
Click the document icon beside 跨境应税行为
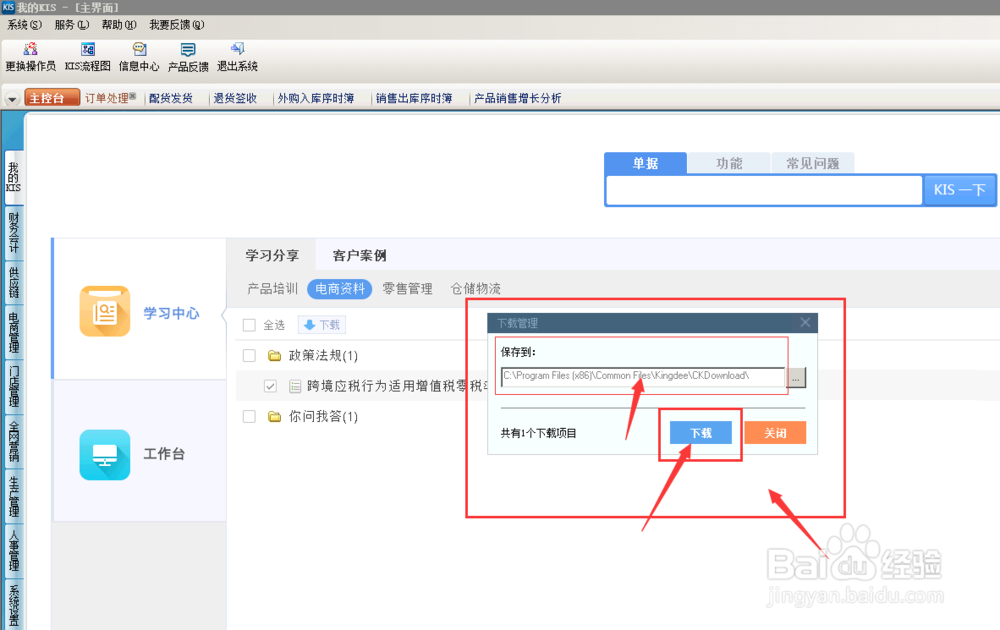(295, 386)
